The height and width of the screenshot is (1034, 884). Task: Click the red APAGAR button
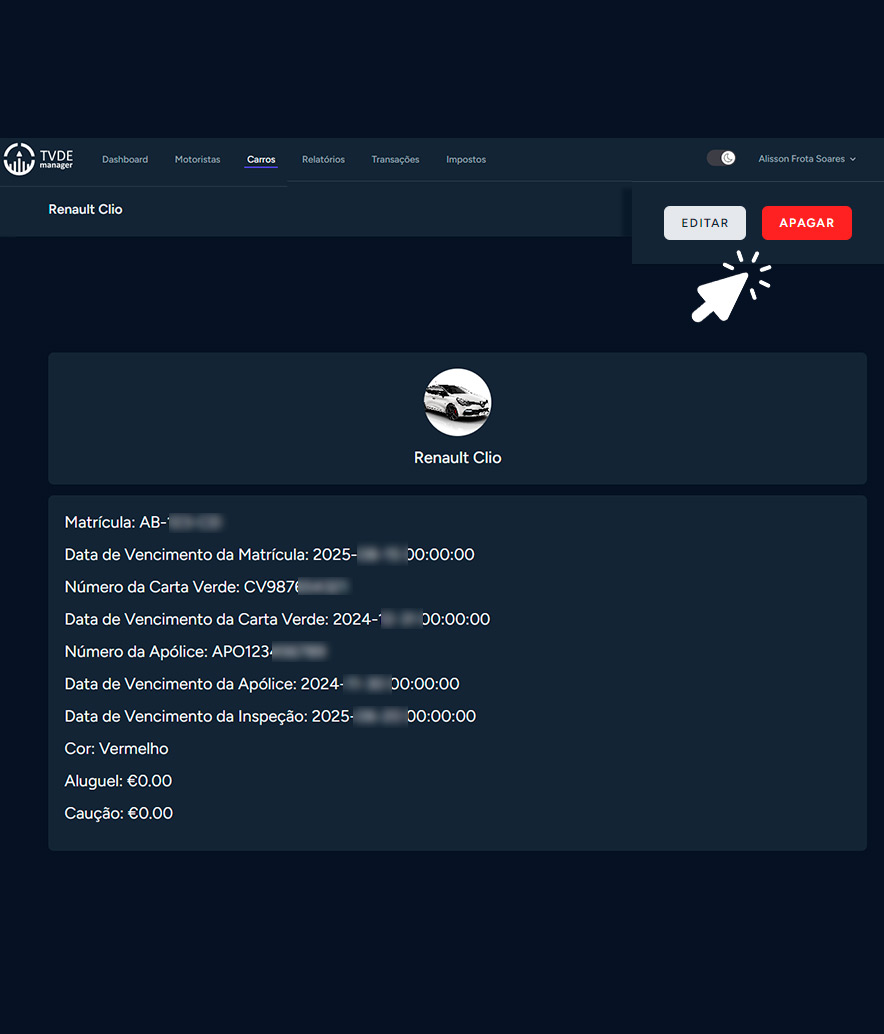pyautogui.click(x=806, y=223)
